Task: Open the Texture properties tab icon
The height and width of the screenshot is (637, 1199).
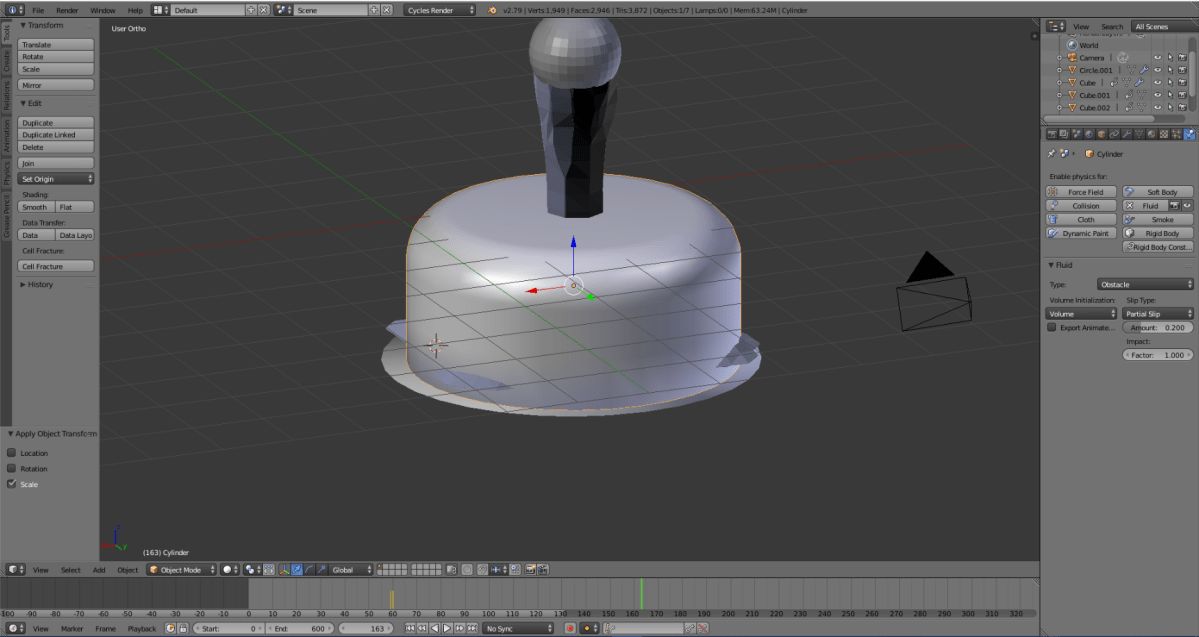Action: (1164, 134)
